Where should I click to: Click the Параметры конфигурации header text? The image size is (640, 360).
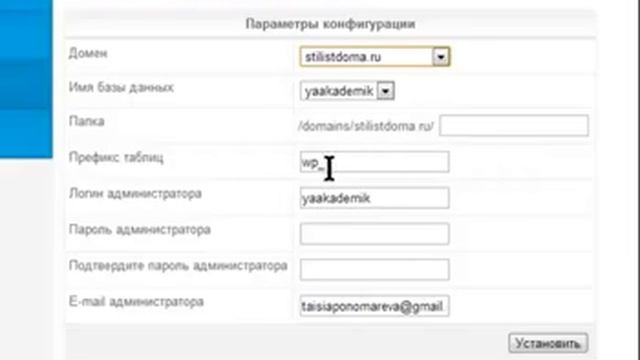point(330,24)
